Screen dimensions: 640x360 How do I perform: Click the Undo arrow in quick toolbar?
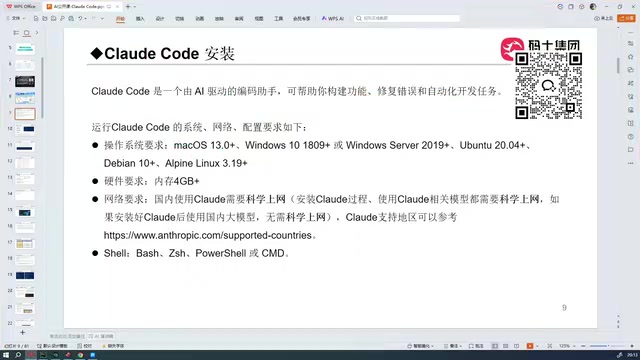[x=80, y=18]
